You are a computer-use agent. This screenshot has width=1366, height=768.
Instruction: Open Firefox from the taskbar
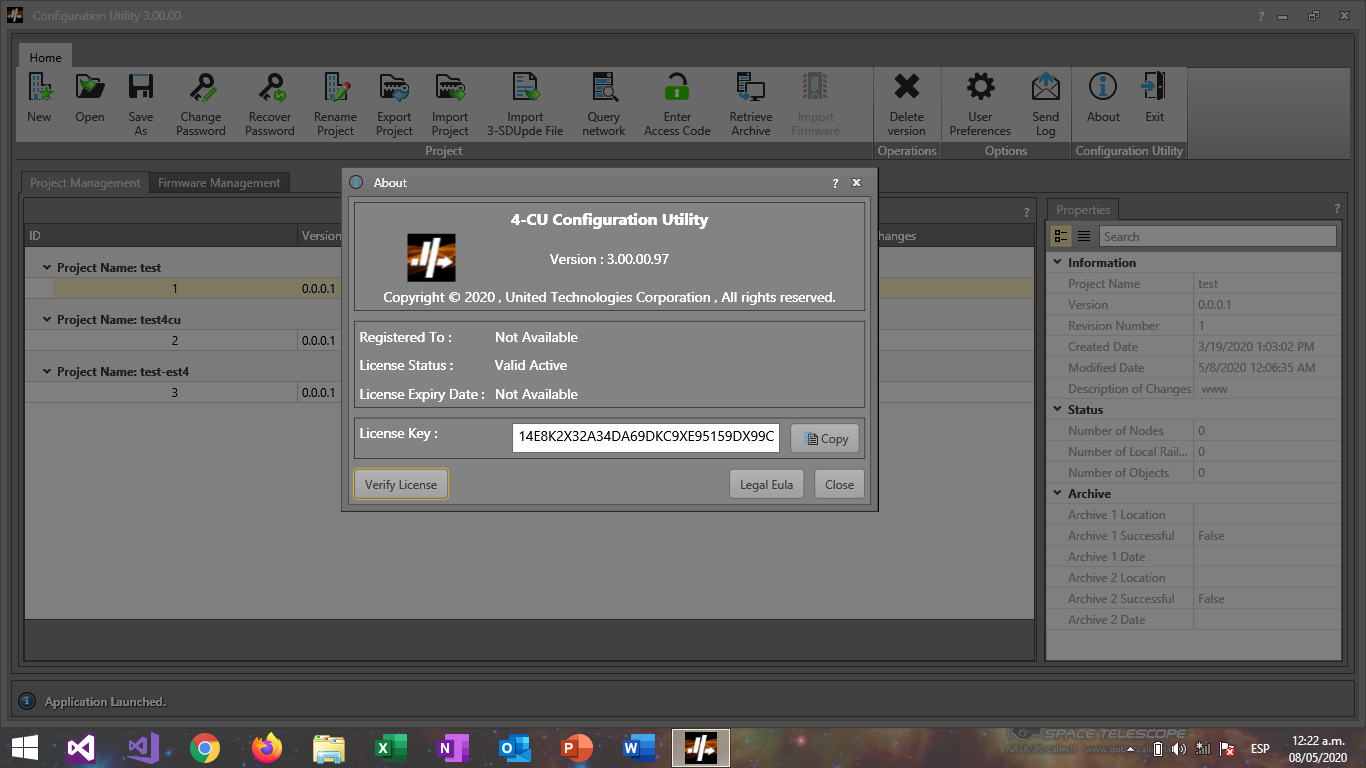(267, 748)
